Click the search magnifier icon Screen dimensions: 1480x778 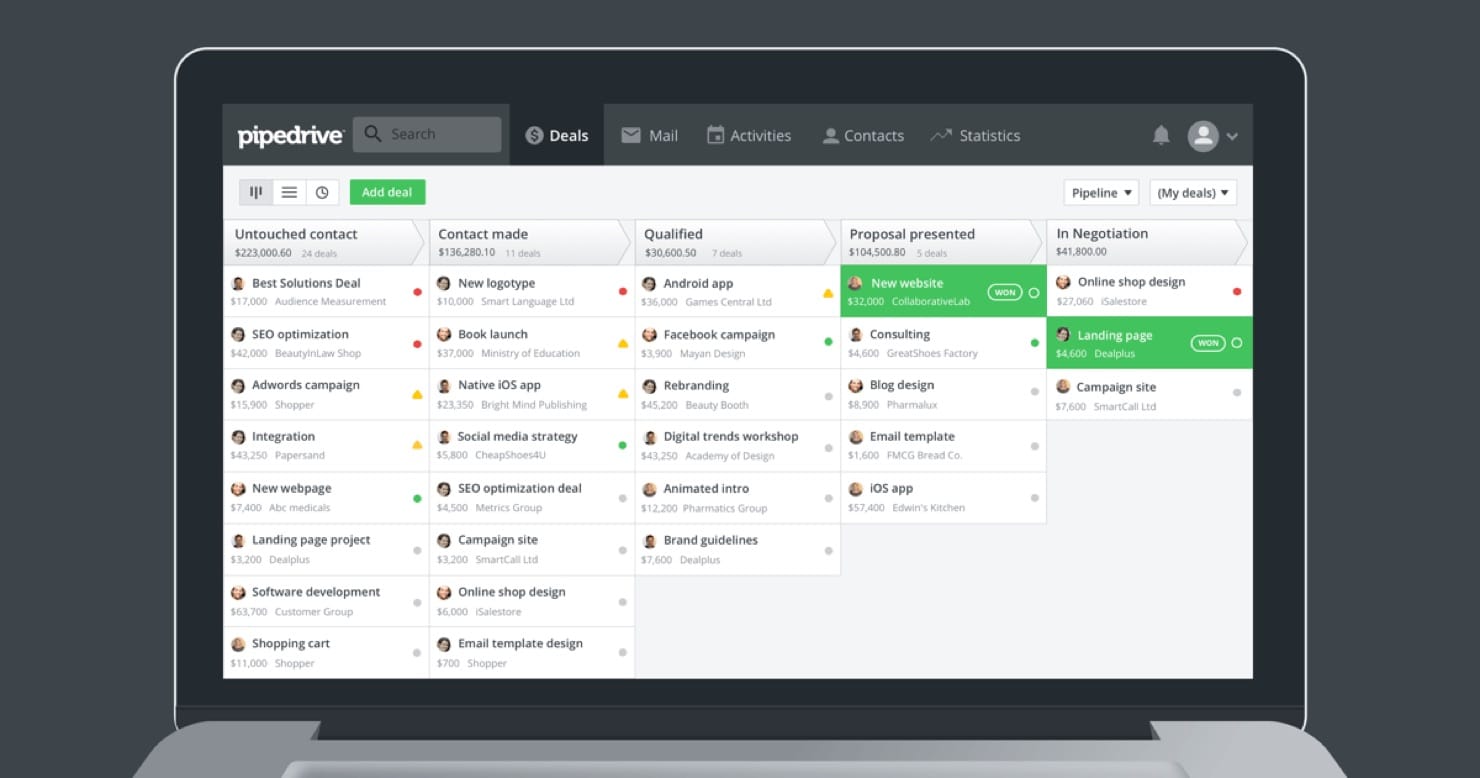(x=373, y=133)
